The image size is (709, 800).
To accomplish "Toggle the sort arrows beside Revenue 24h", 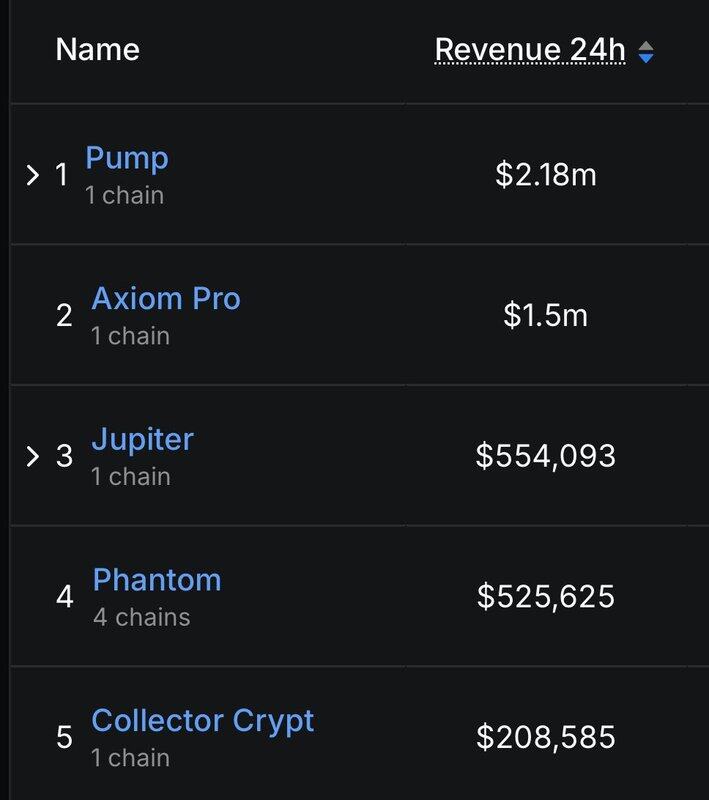I will click(646, 52).
